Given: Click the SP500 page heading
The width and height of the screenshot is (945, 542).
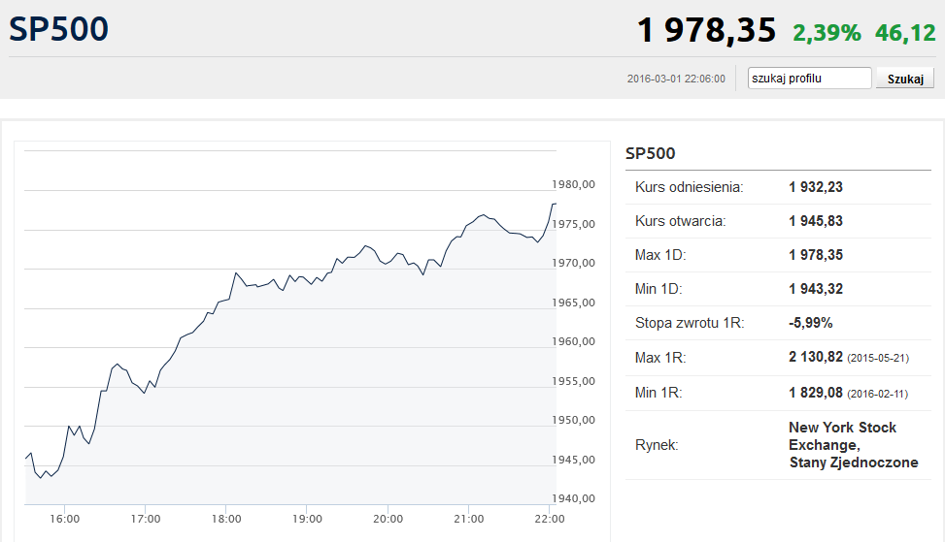Looking at the screenshot, I should coord(59,30).
